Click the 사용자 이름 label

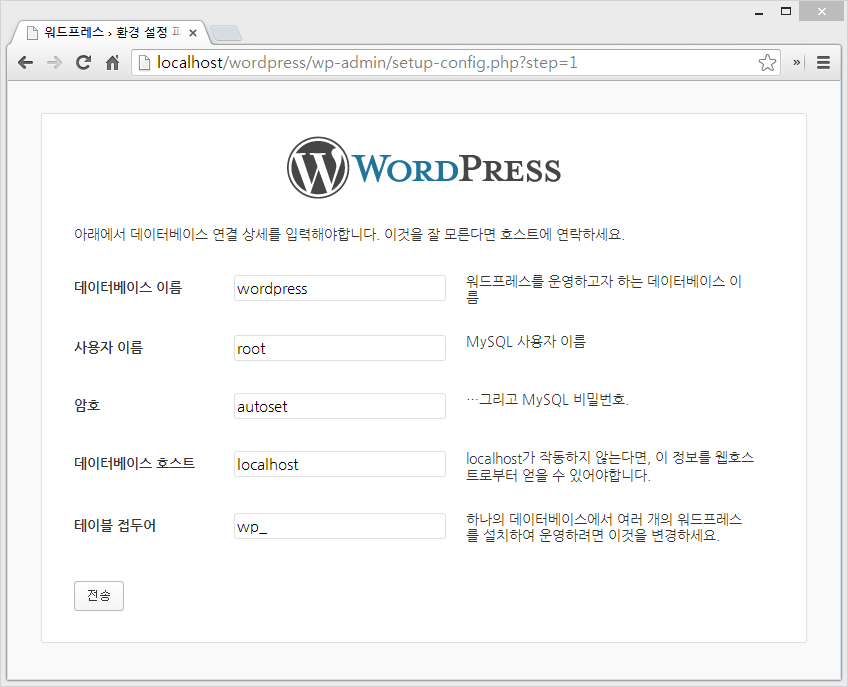(109, 347)
